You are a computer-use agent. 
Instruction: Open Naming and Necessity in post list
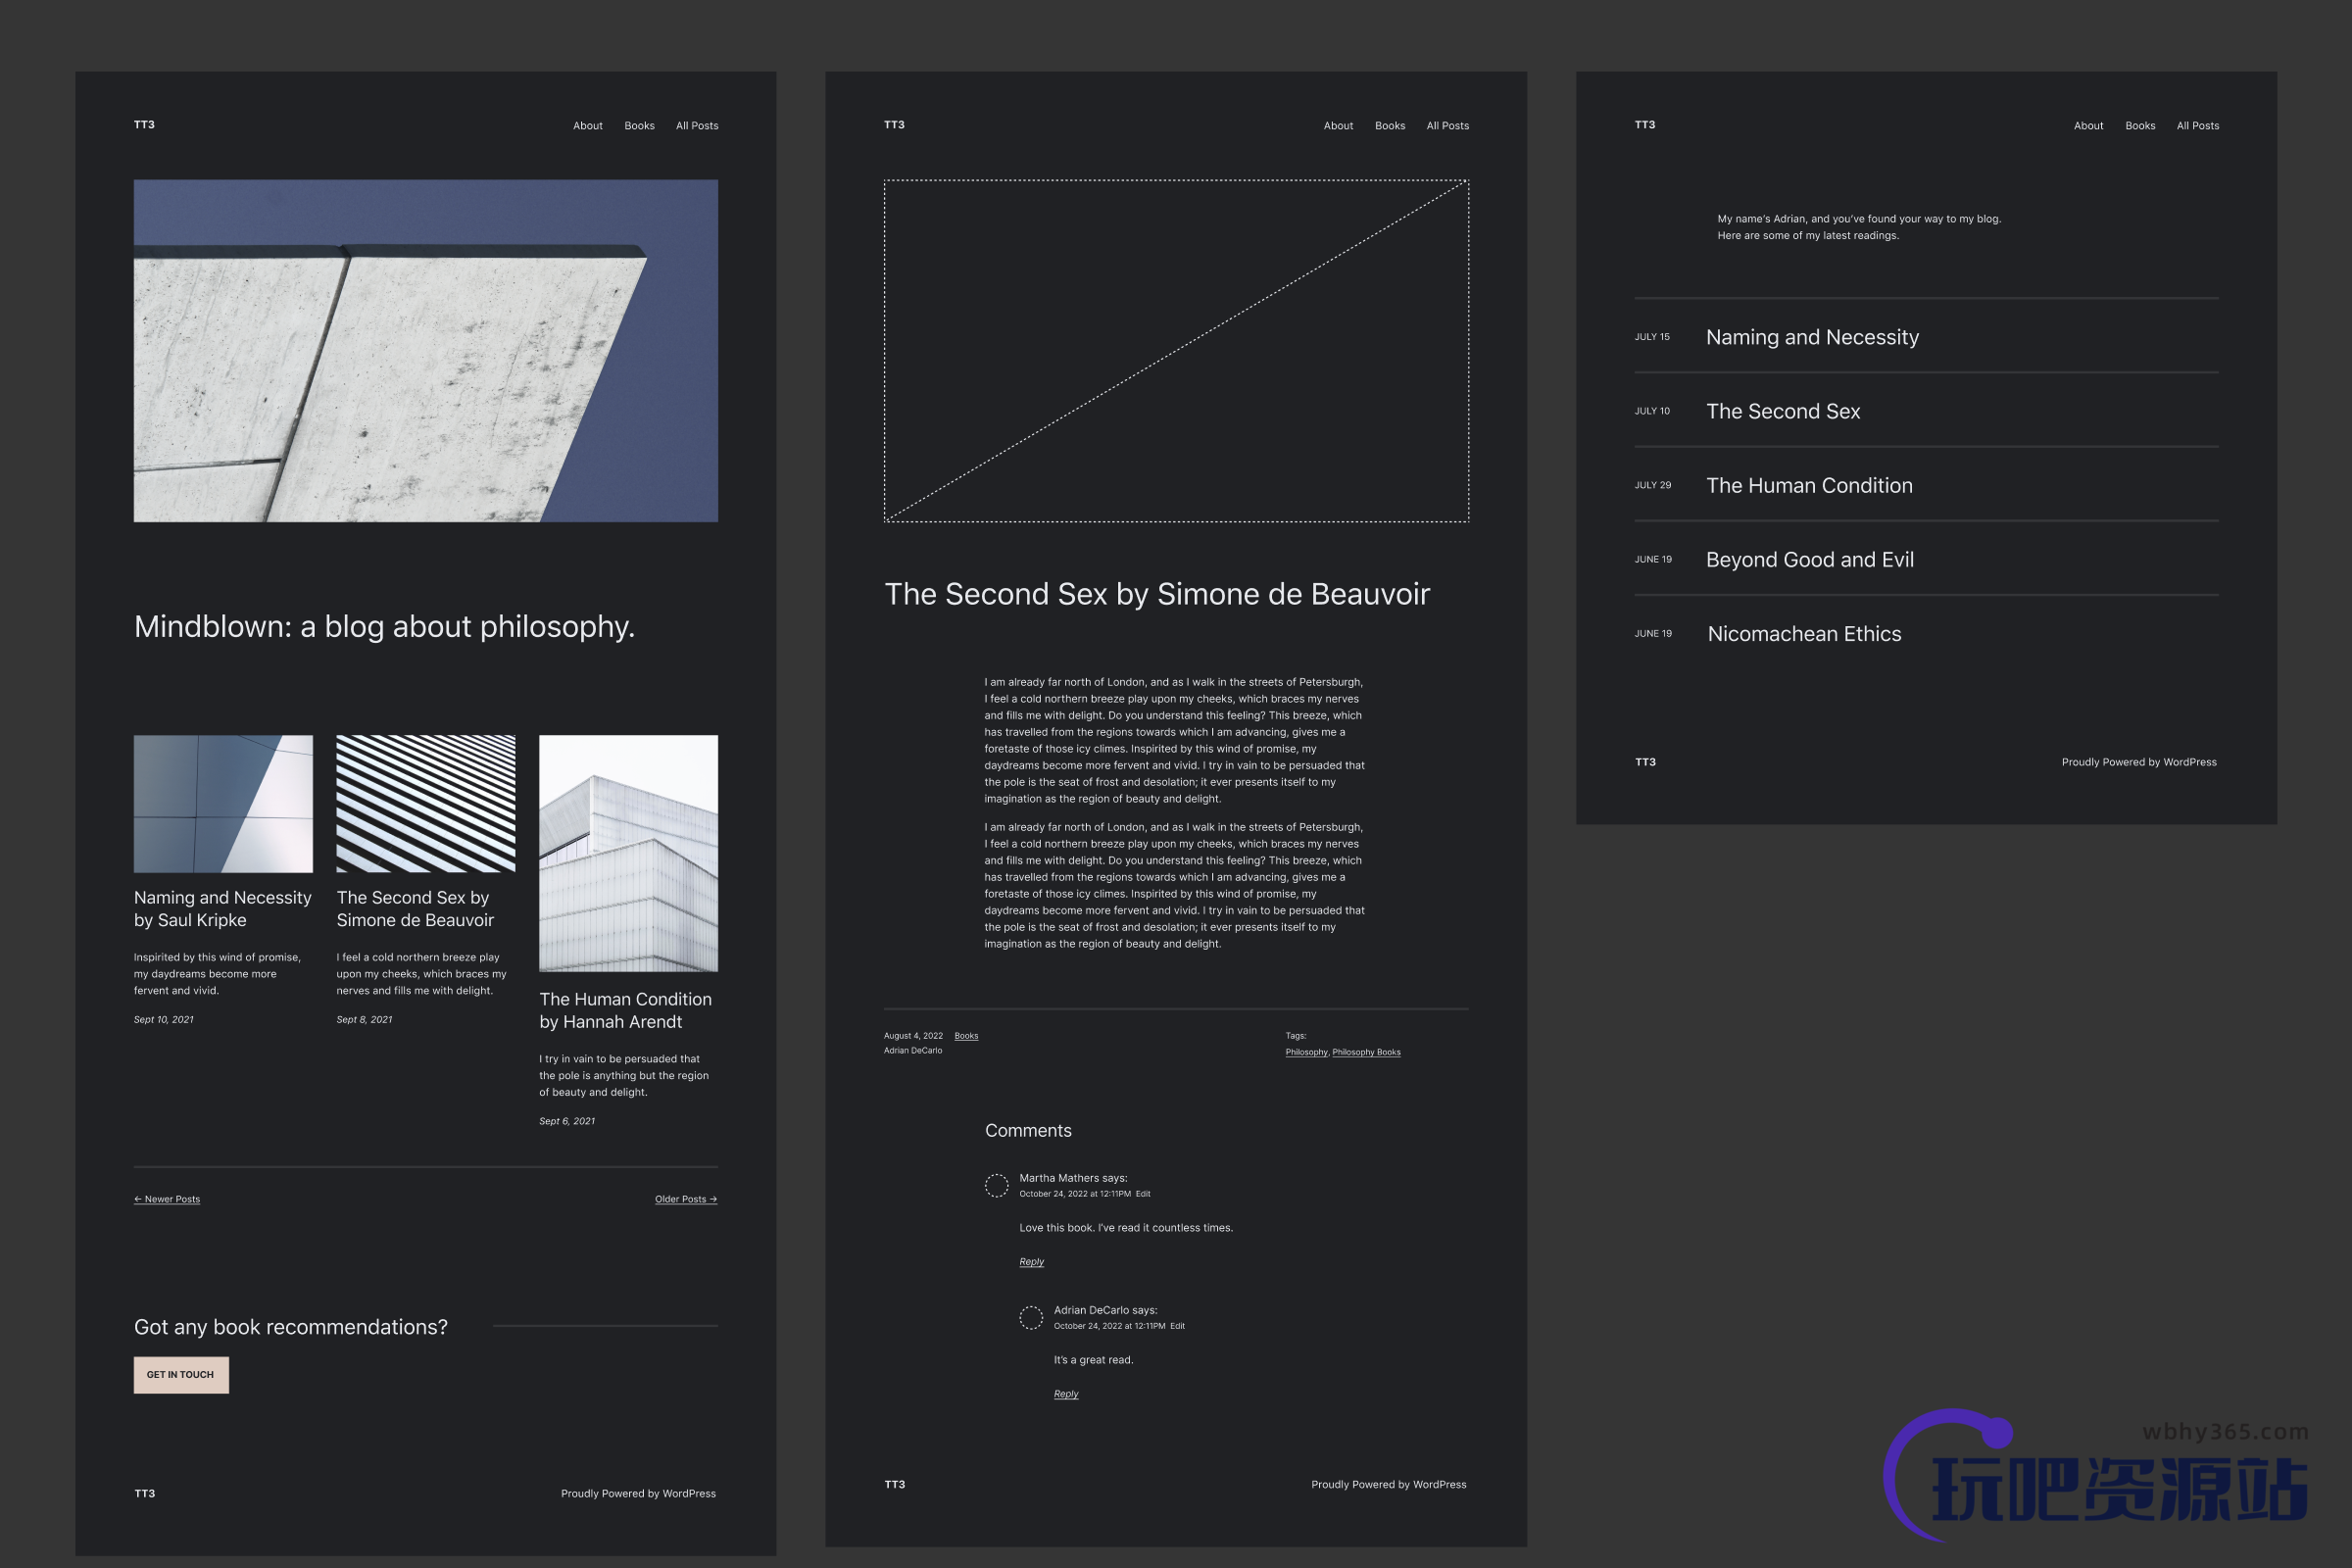click(x=1812, y=337)
